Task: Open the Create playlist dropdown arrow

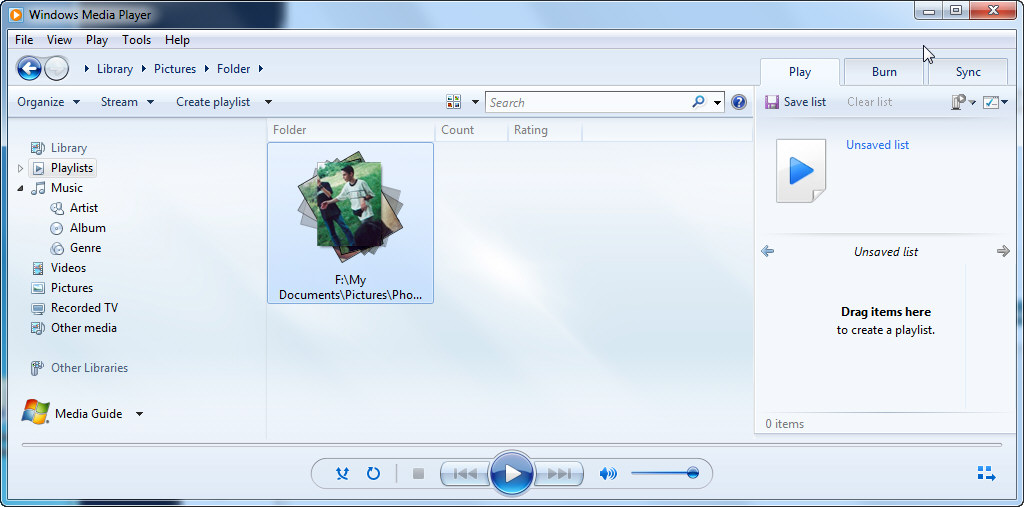Action: tap(268, 102)
